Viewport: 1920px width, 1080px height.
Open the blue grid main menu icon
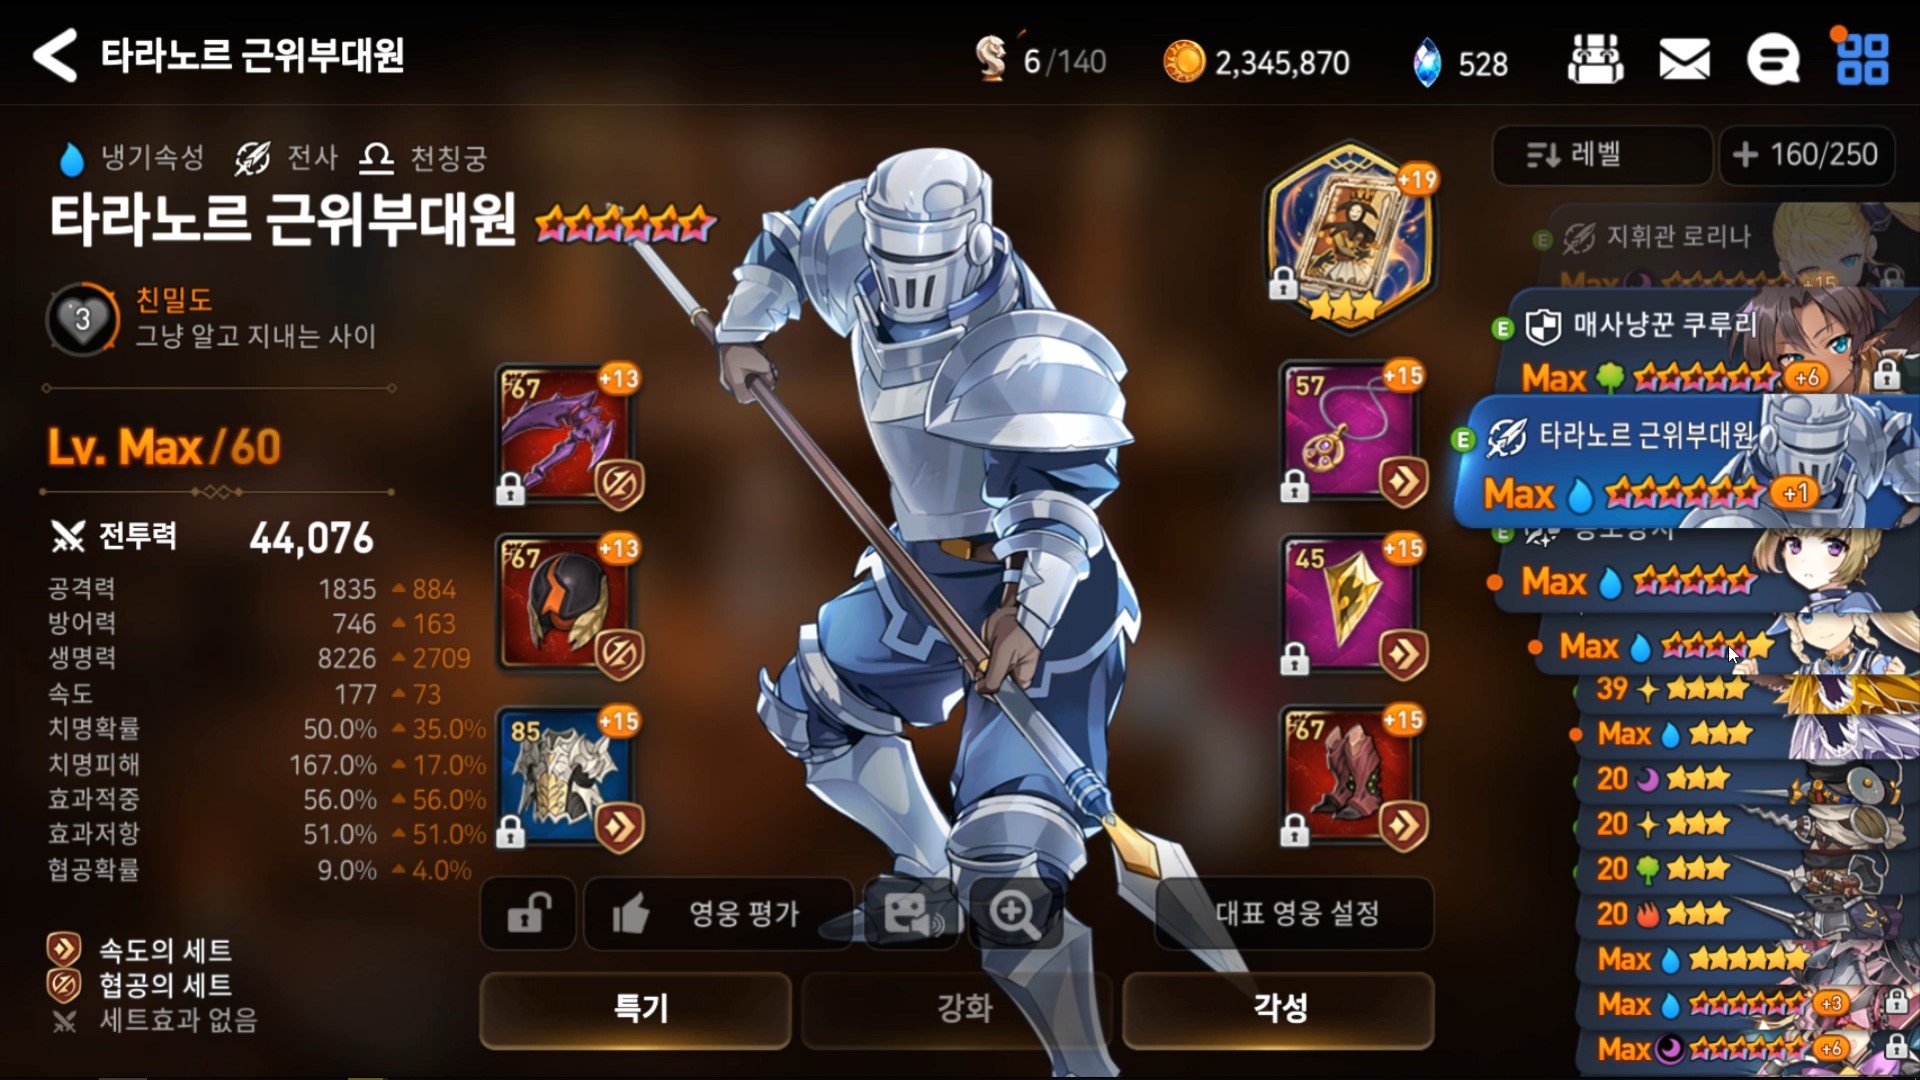coord(1862,59)
